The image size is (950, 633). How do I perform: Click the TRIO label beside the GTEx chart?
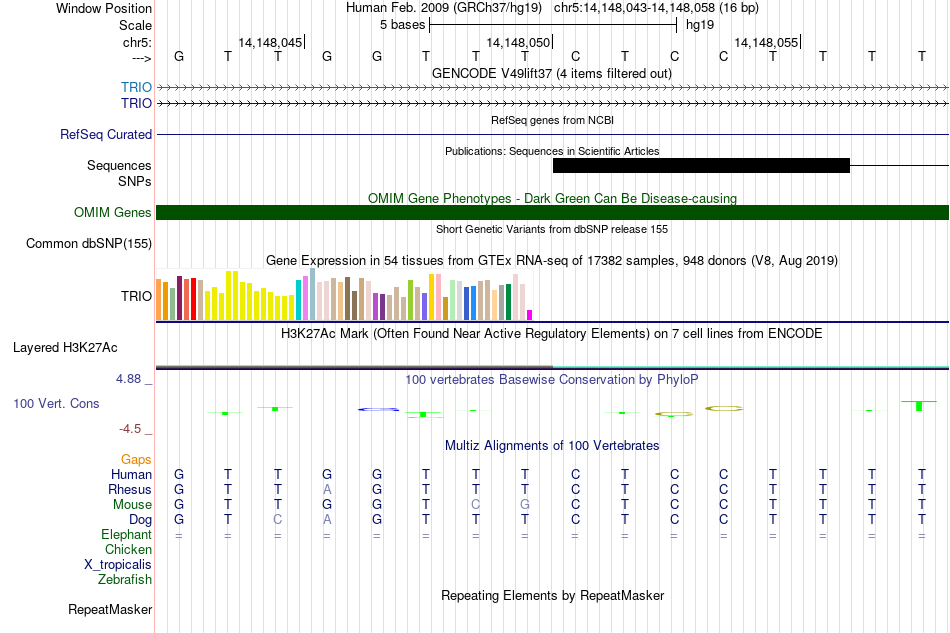pos(136,296)
